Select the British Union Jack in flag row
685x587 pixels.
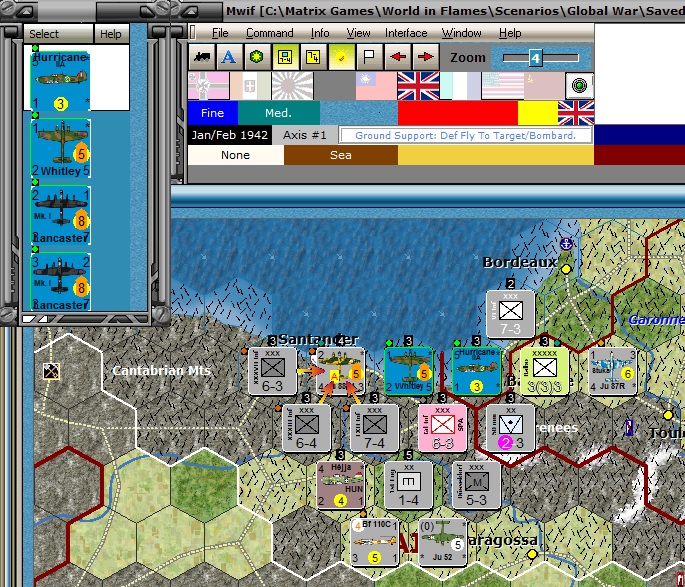pos(418,86)
